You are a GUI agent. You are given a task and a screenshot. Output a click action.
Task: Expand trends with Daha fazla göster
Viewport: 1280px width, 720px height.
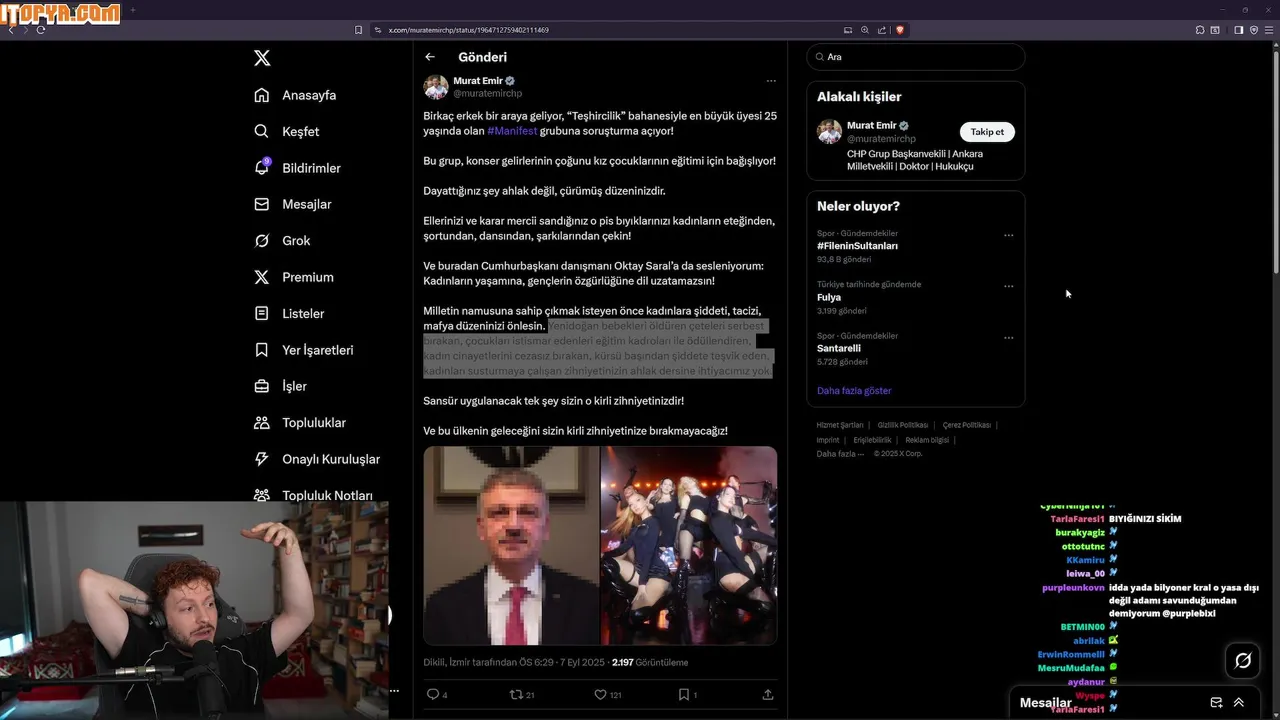[x=854, y=391]
